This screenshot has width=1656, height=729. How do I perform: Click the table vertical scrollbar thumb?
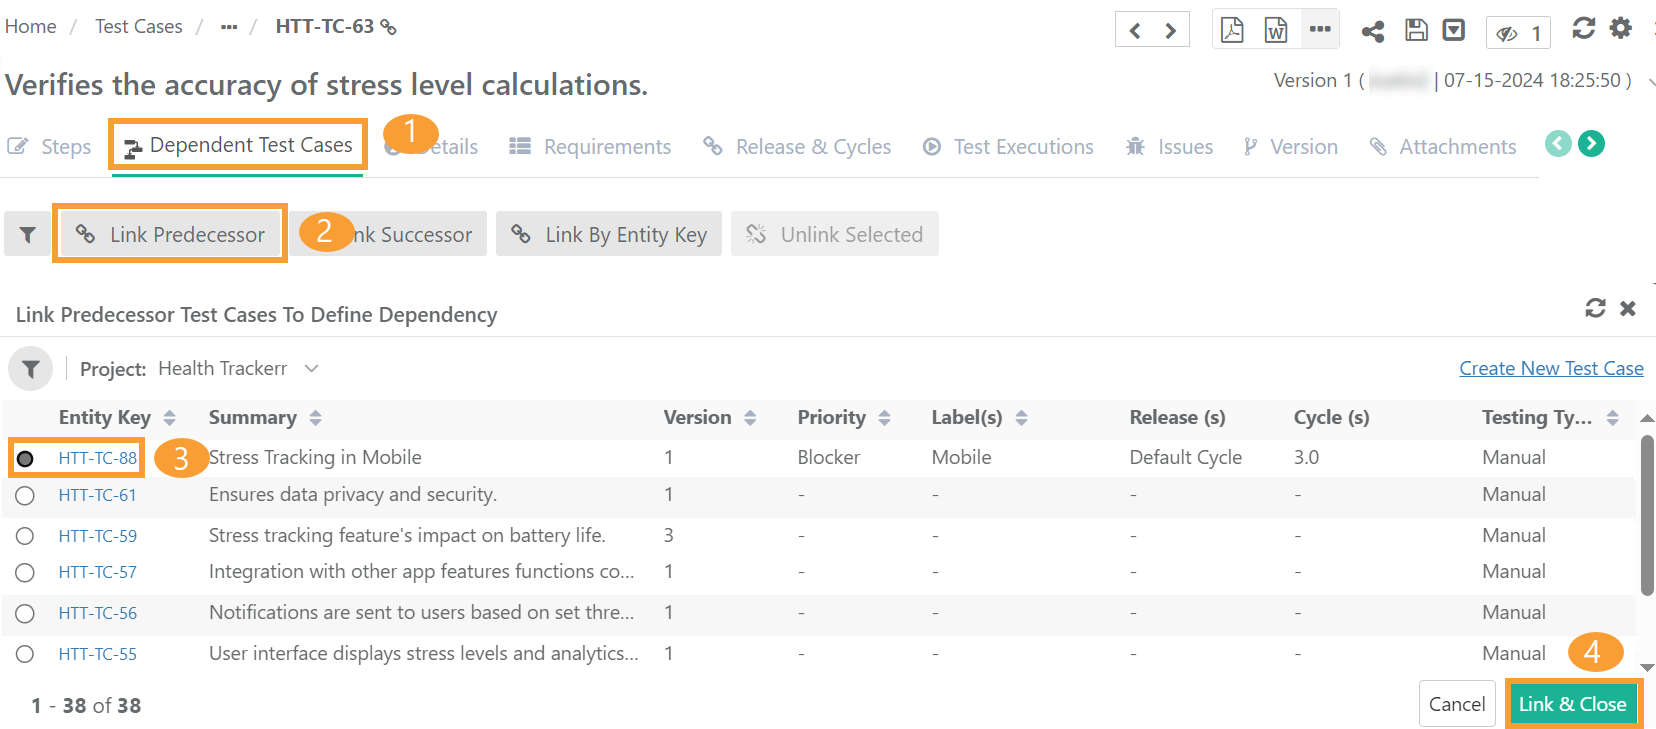pyautogui.click(x=1647, y=515)
